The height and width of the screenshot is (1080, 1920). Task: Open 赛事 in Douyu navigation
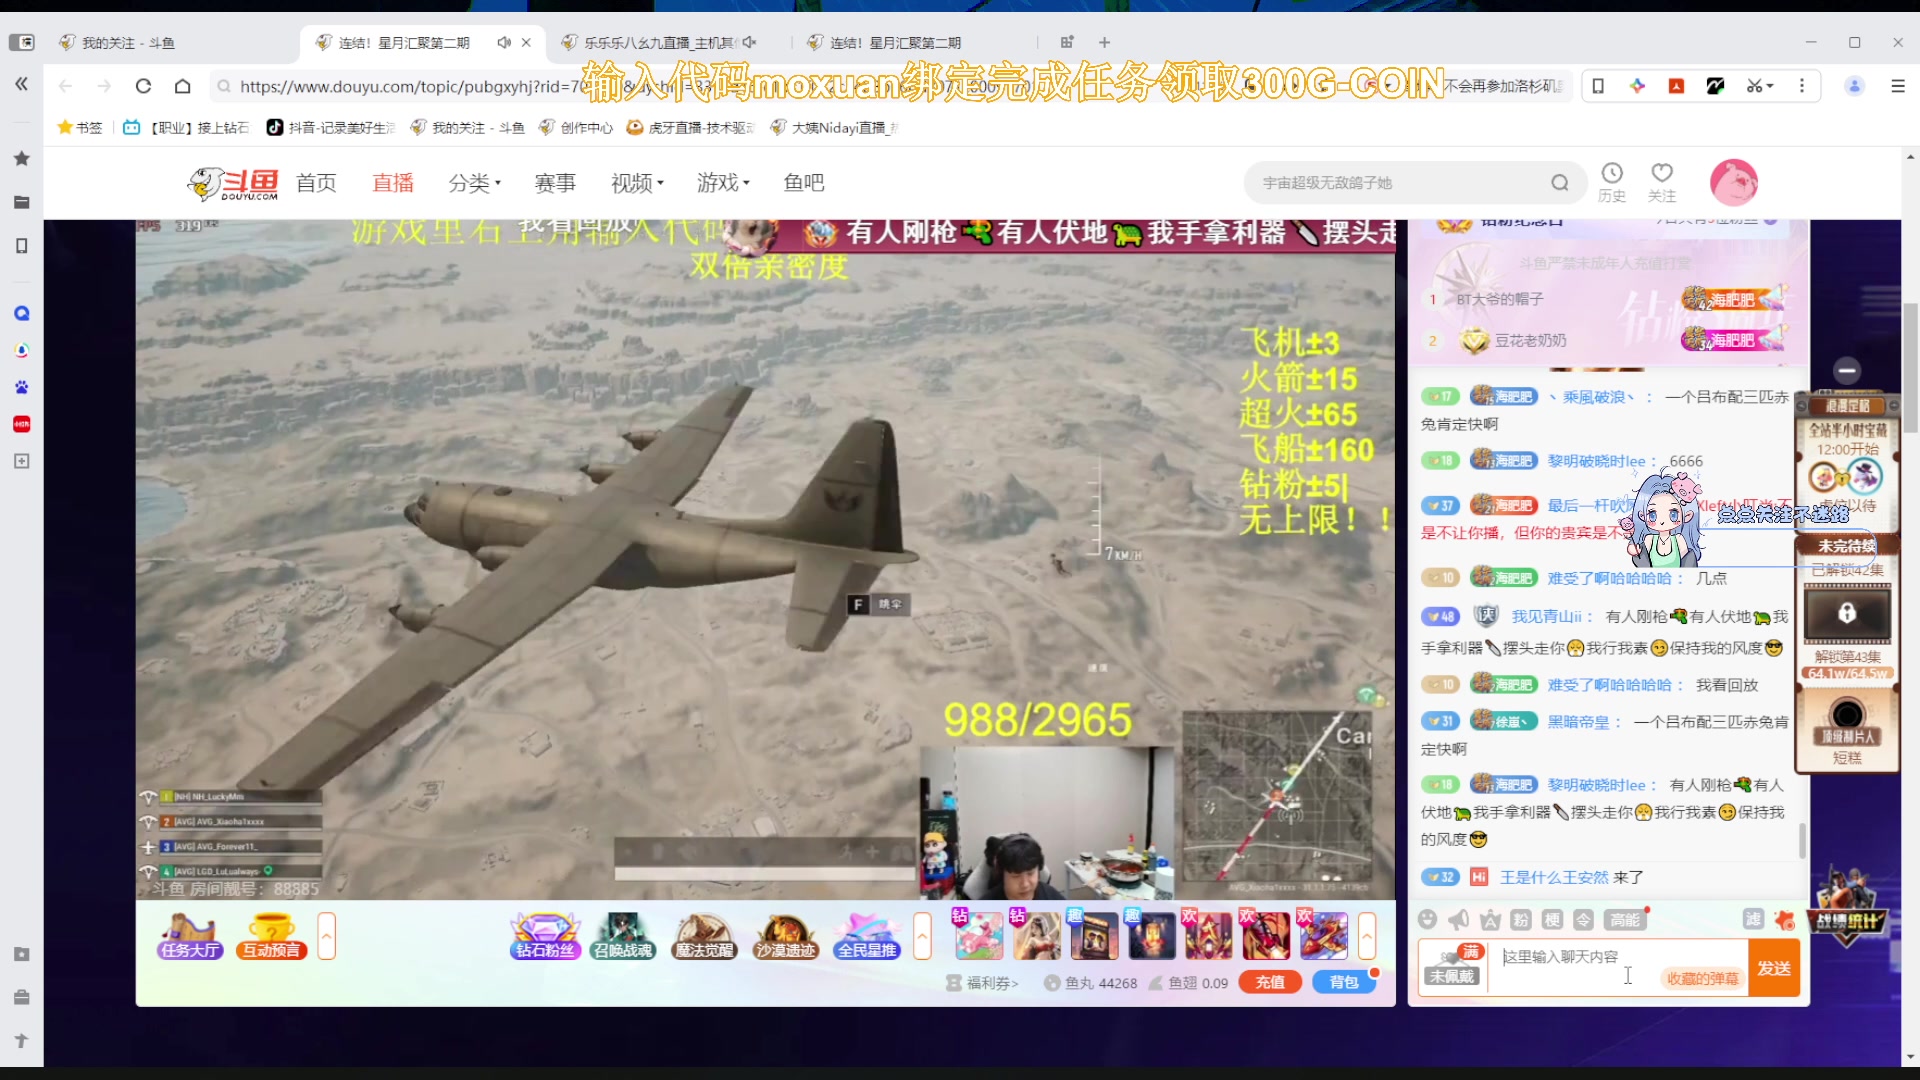(555, 183)
